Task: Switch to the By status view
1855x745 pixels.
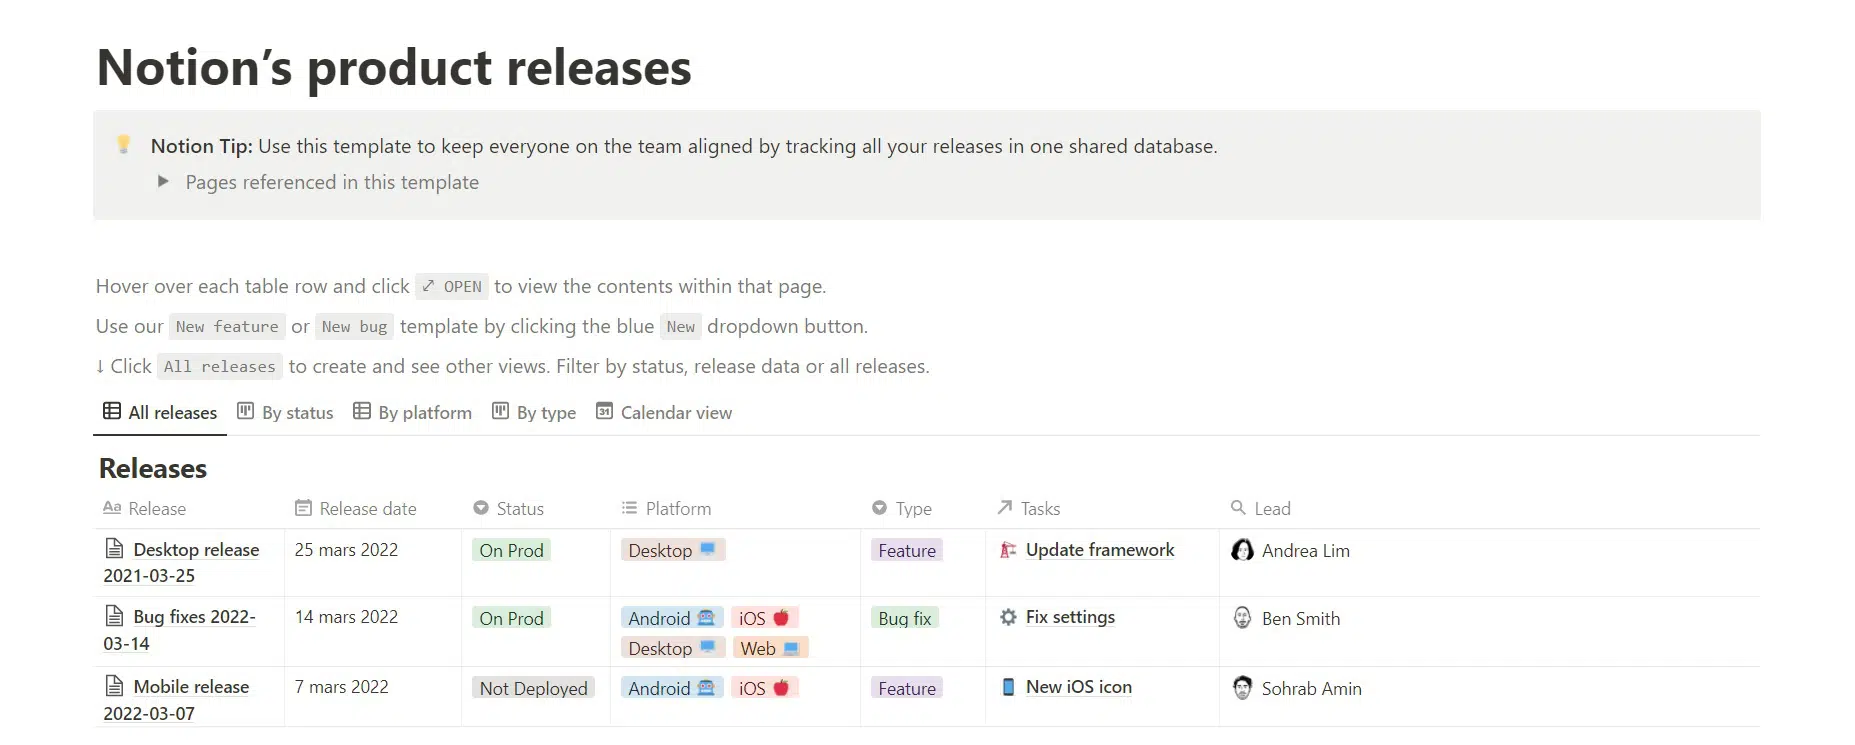Action: (x=285, y=413)
